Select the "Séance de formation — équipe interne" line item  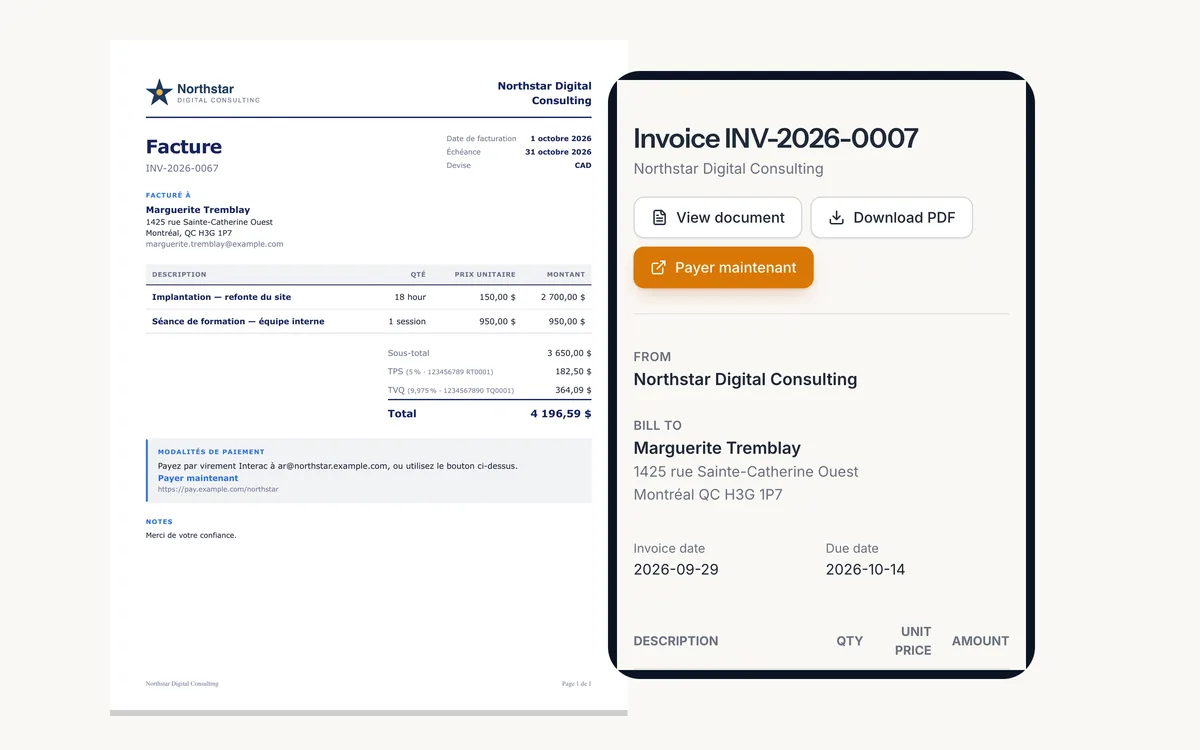point(238,321)
